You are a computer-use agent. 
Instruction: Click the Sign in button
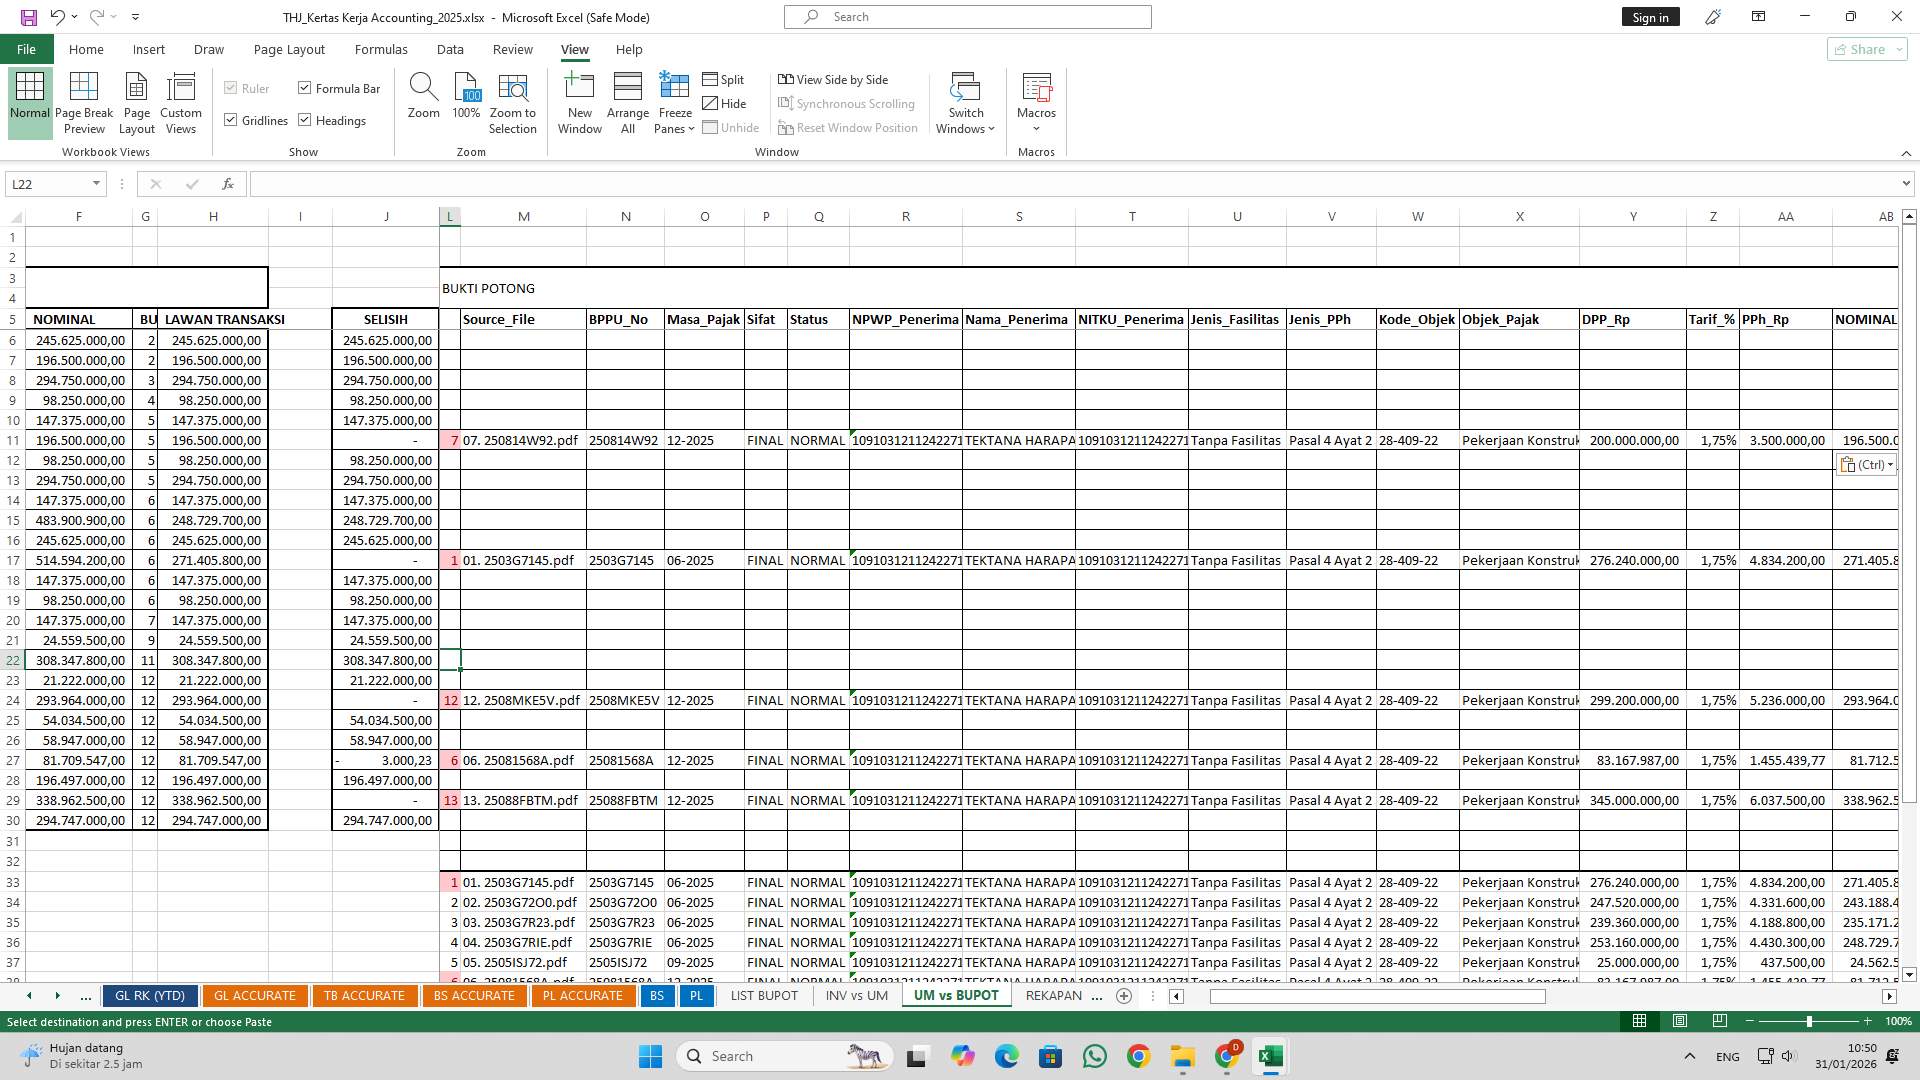click(x=1650, y=17)
